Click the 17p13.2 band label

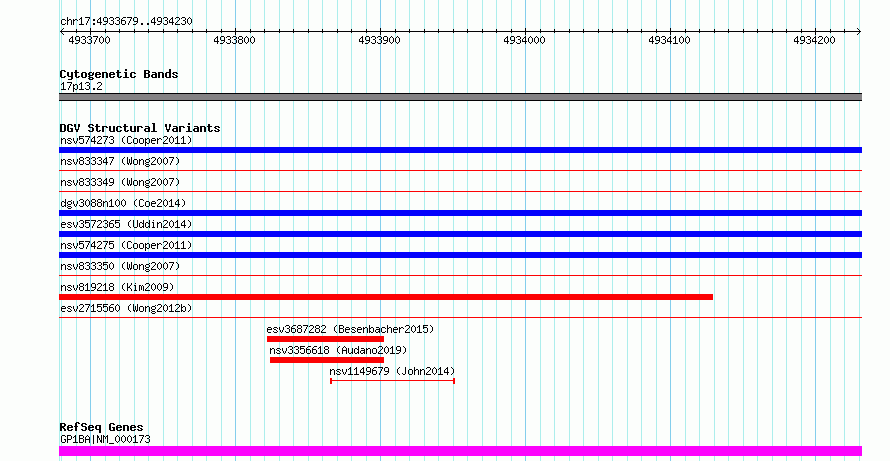click(x=81, y=87)
